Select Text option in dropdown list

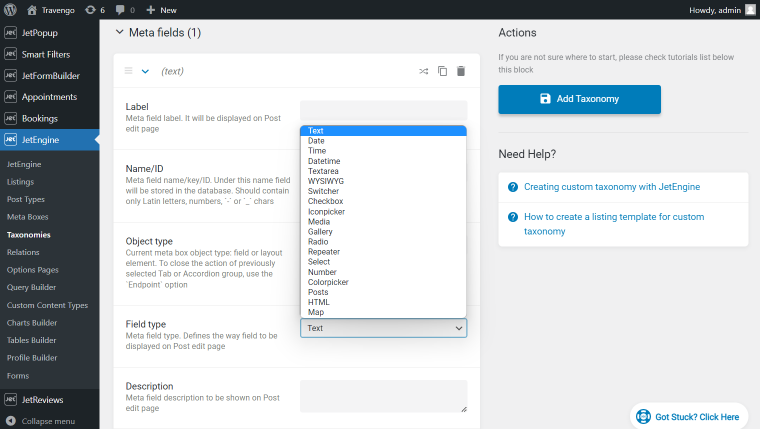pyautogui.click(x=383, y=130)
